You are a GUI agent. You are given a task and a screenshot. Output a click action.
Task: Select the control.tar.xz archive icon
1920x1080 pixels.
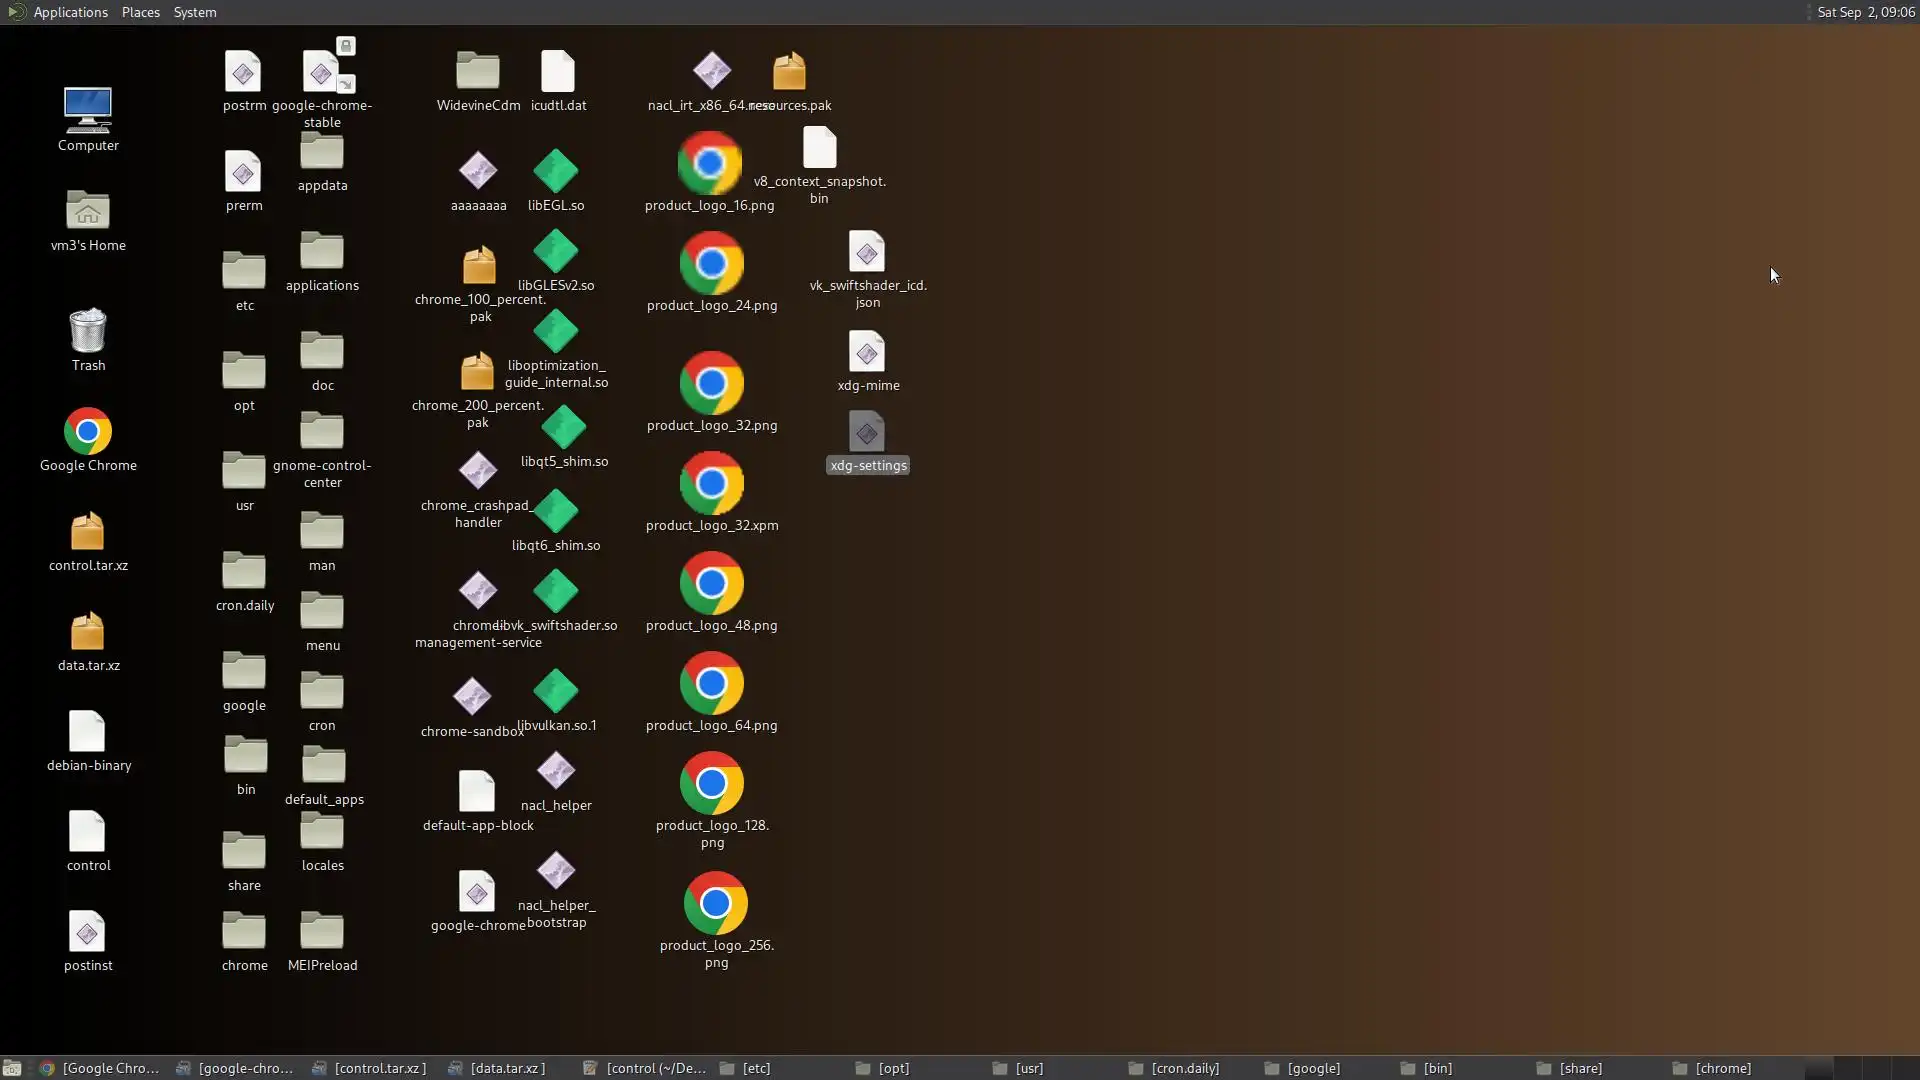click(x=88, y=532)
